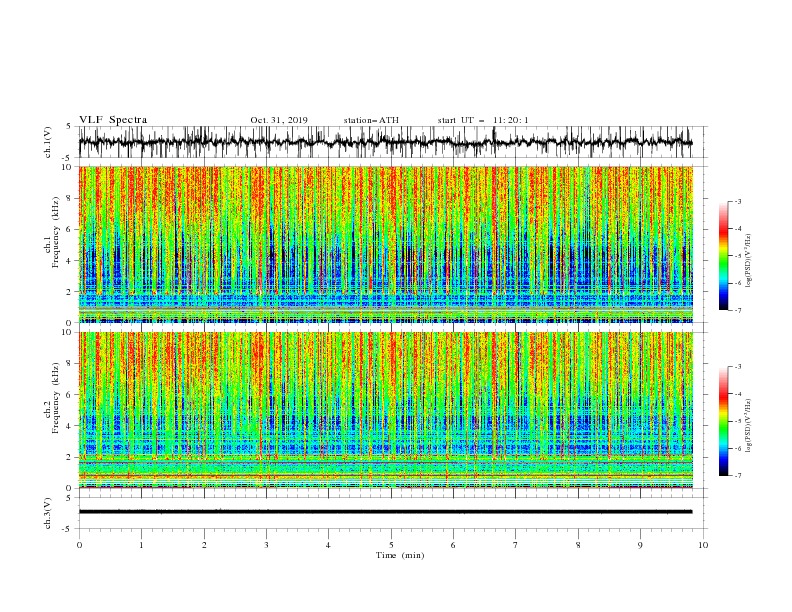The width and height of the screenshot is (792, 612).
Task: Click time axis tick label "3"
Action: tap(266, 545)
